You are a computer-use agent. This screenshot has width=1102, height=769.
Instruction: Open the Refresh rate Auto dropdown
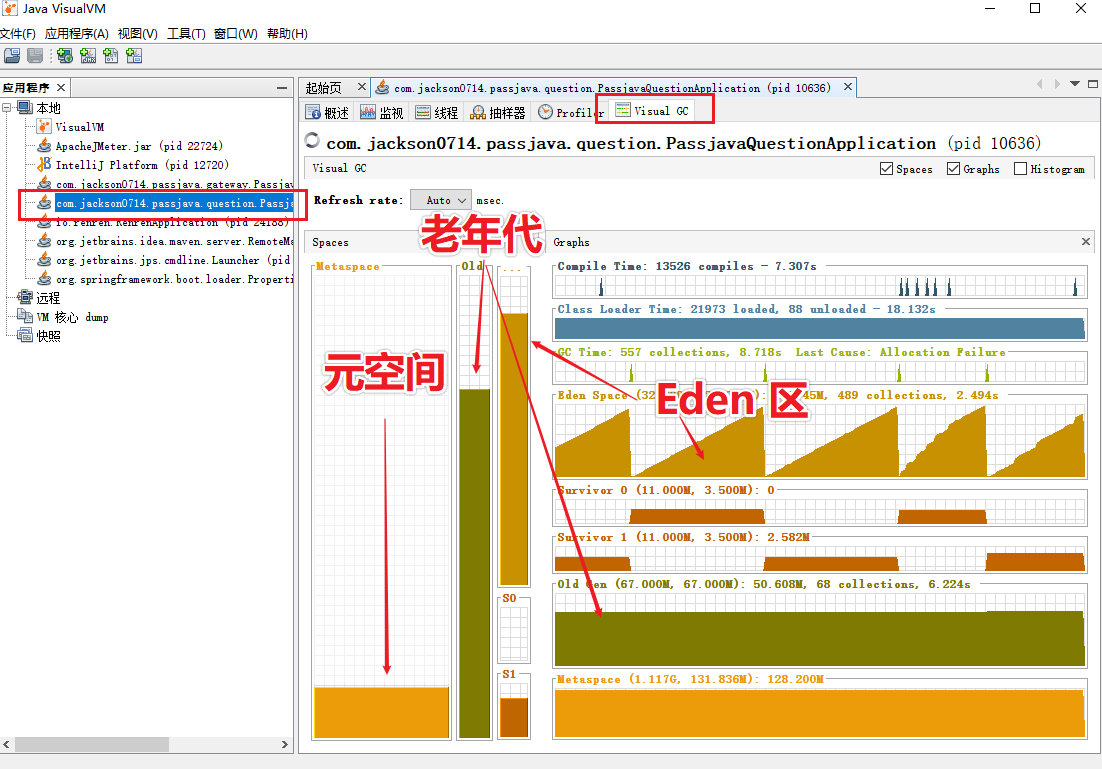(440, 200)
